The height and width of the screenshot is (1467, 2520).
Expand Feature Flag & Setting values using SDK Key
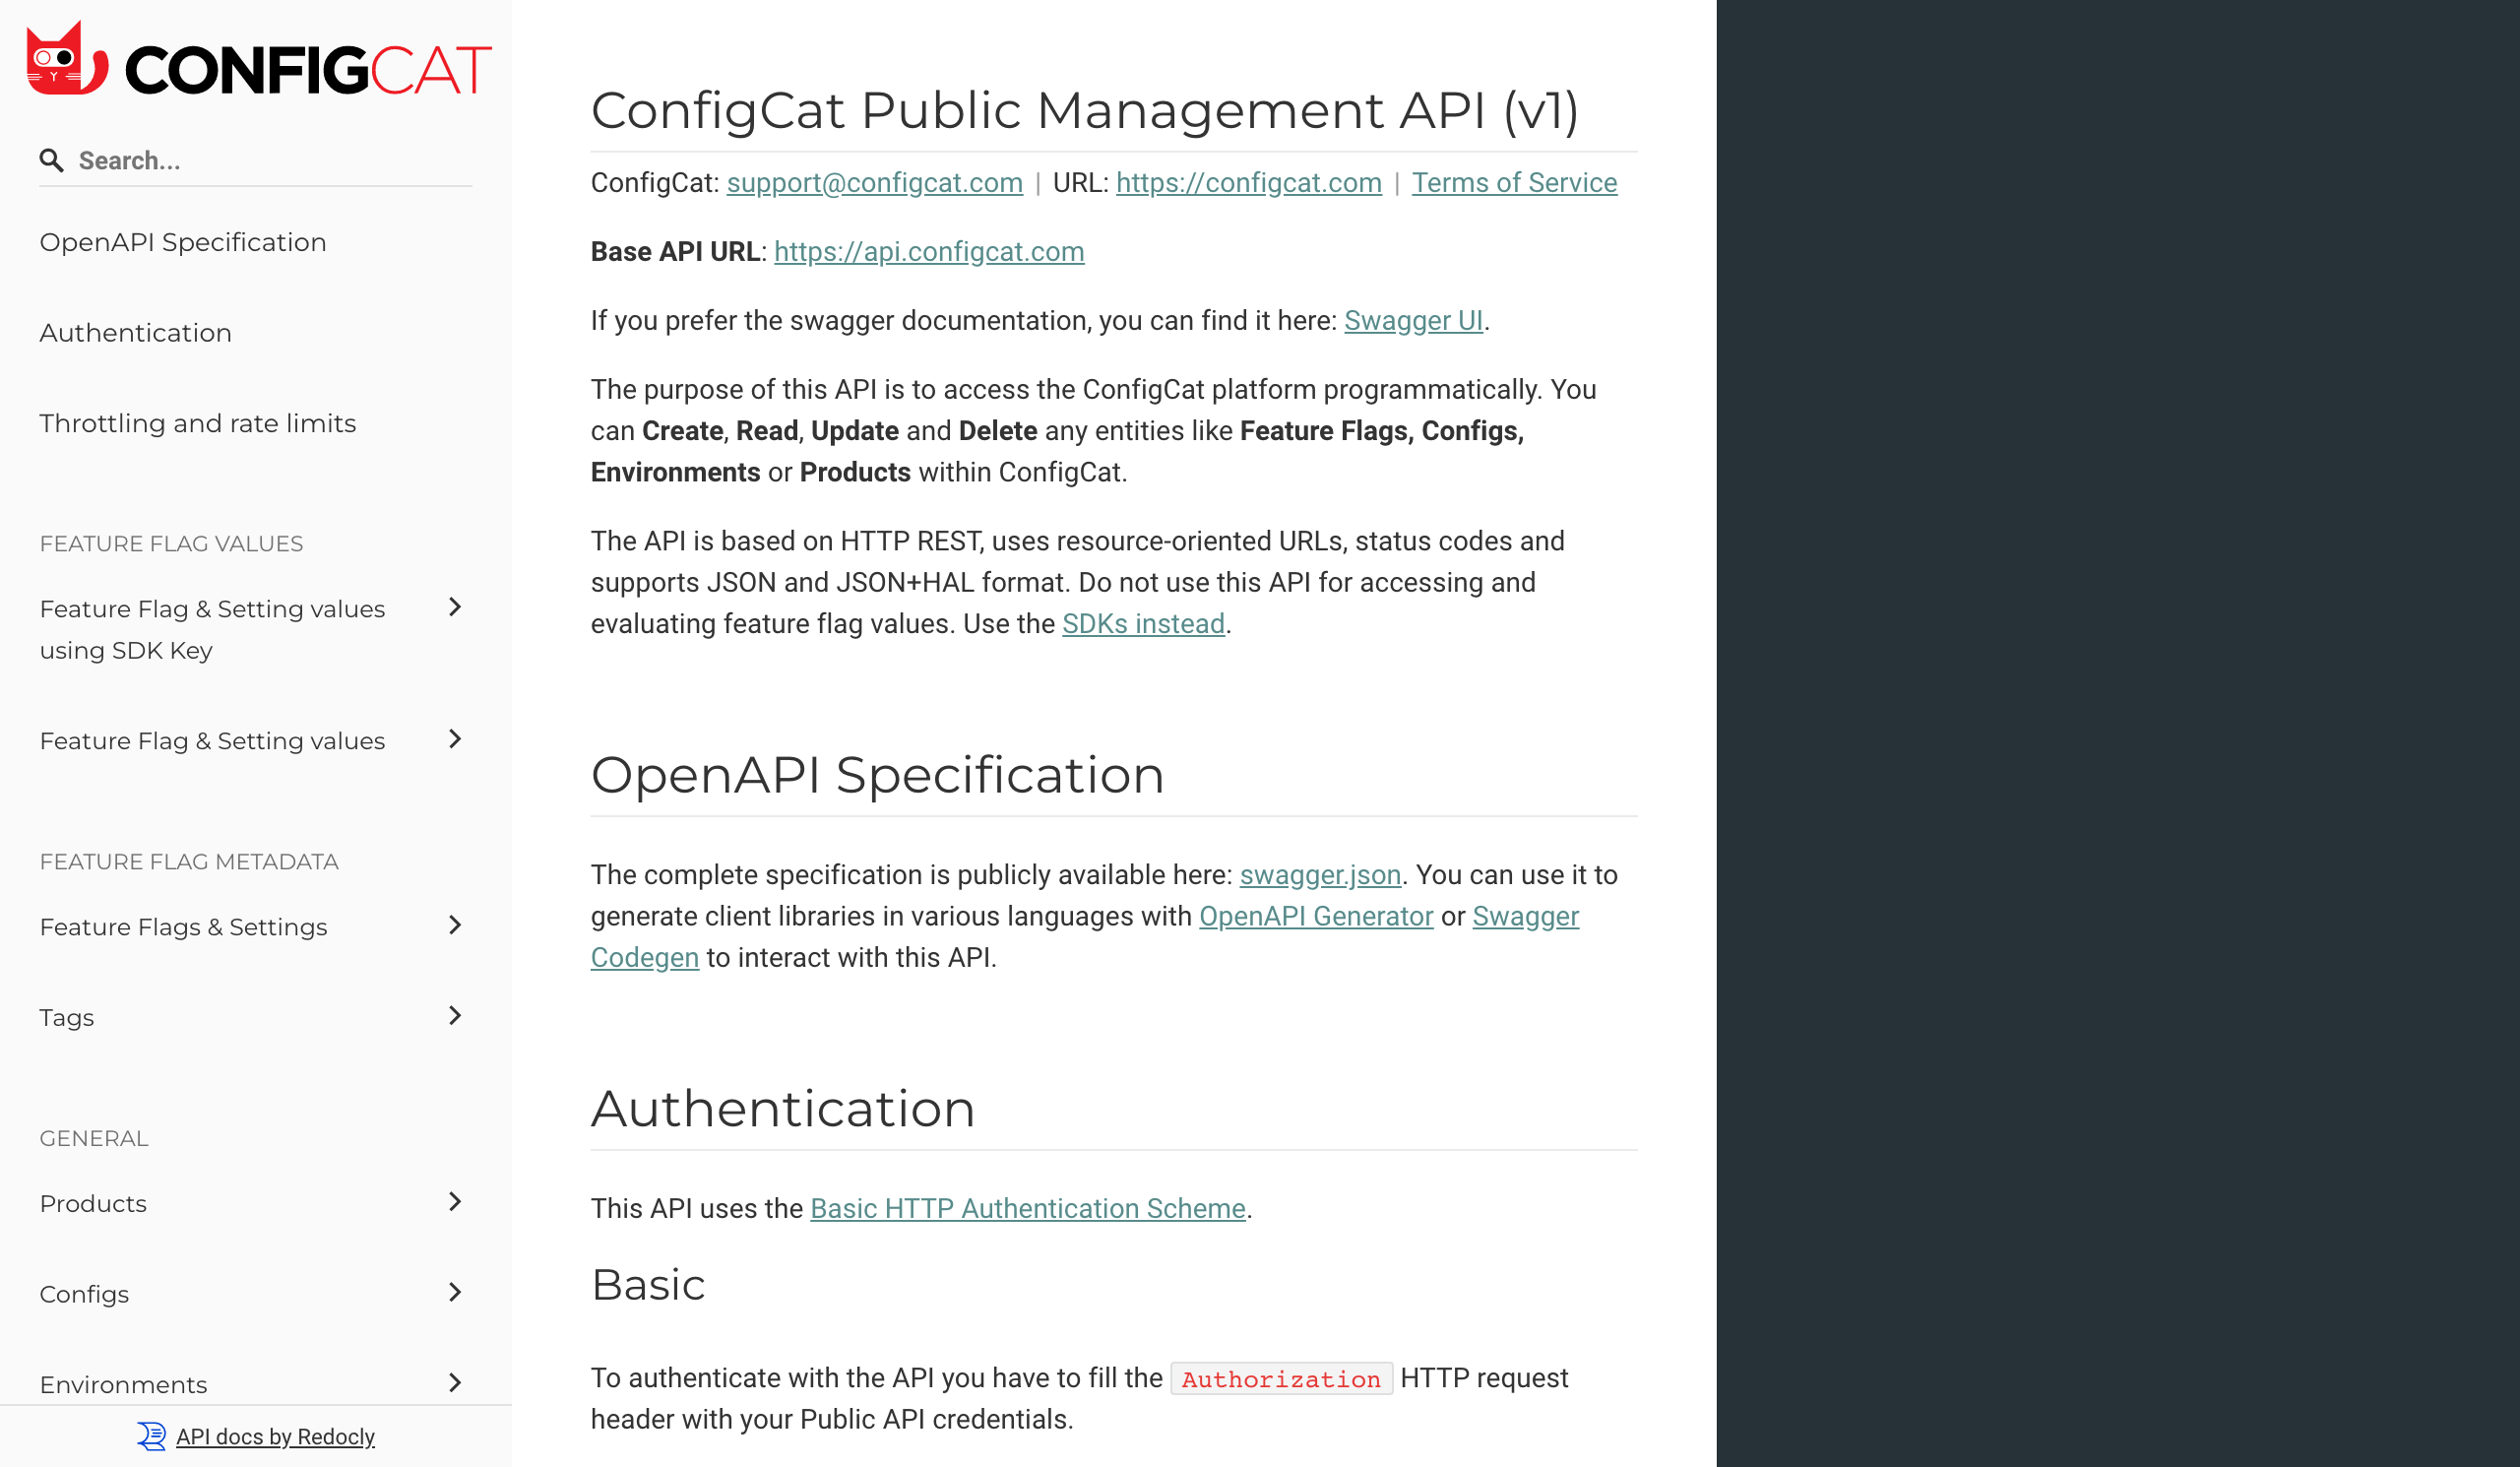point(454,607)
